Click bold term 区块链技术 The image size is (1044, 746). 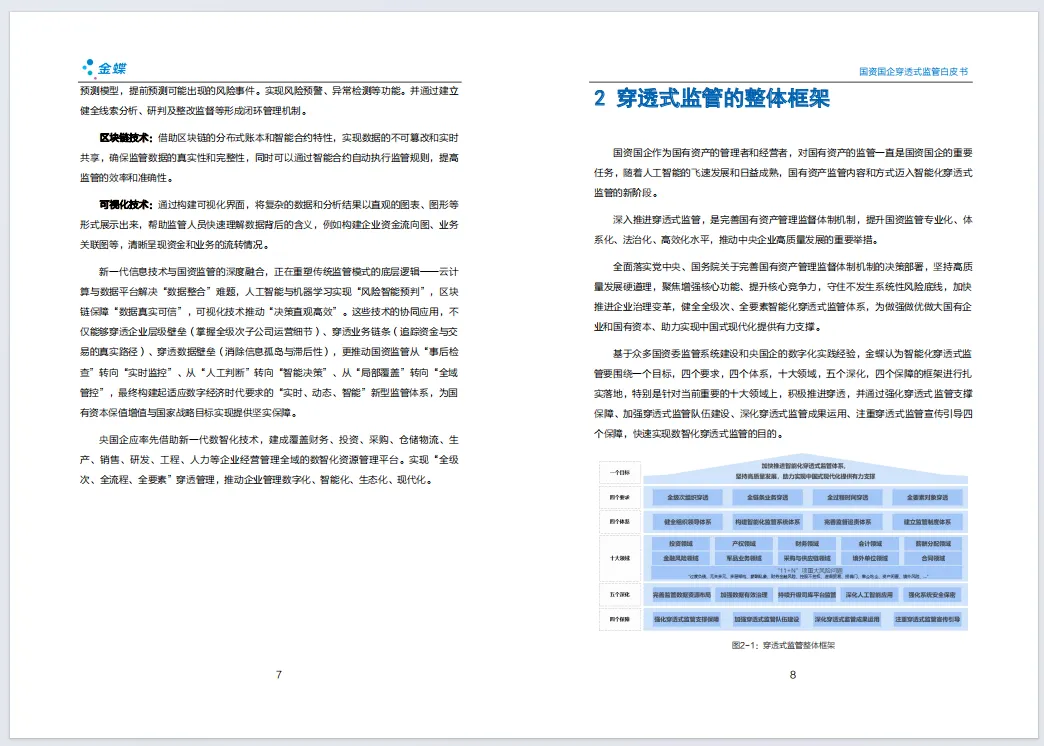click(126, 138)
